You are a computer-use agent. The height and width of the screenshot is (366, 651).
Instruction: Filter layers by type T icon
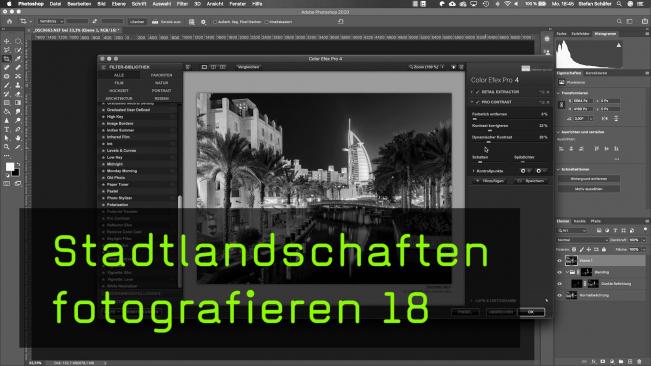pyautogui.click(x=615, y=230)
